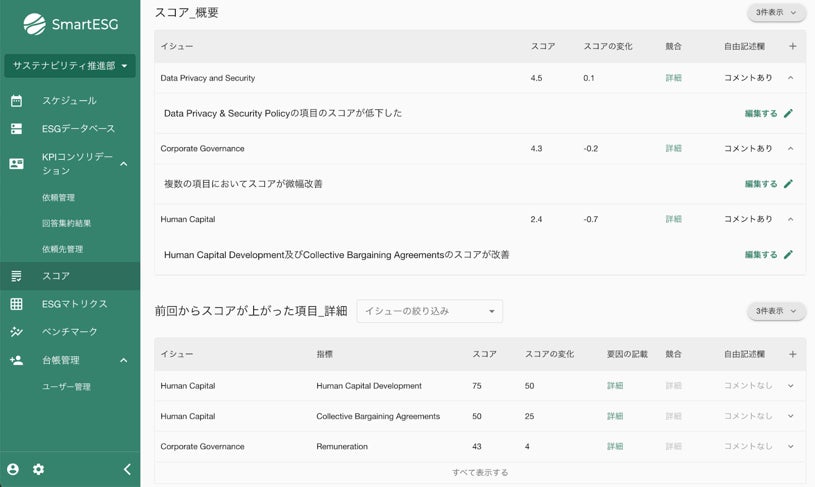Open the サステナビリティ推進部 department dropdown

[70, 67]
